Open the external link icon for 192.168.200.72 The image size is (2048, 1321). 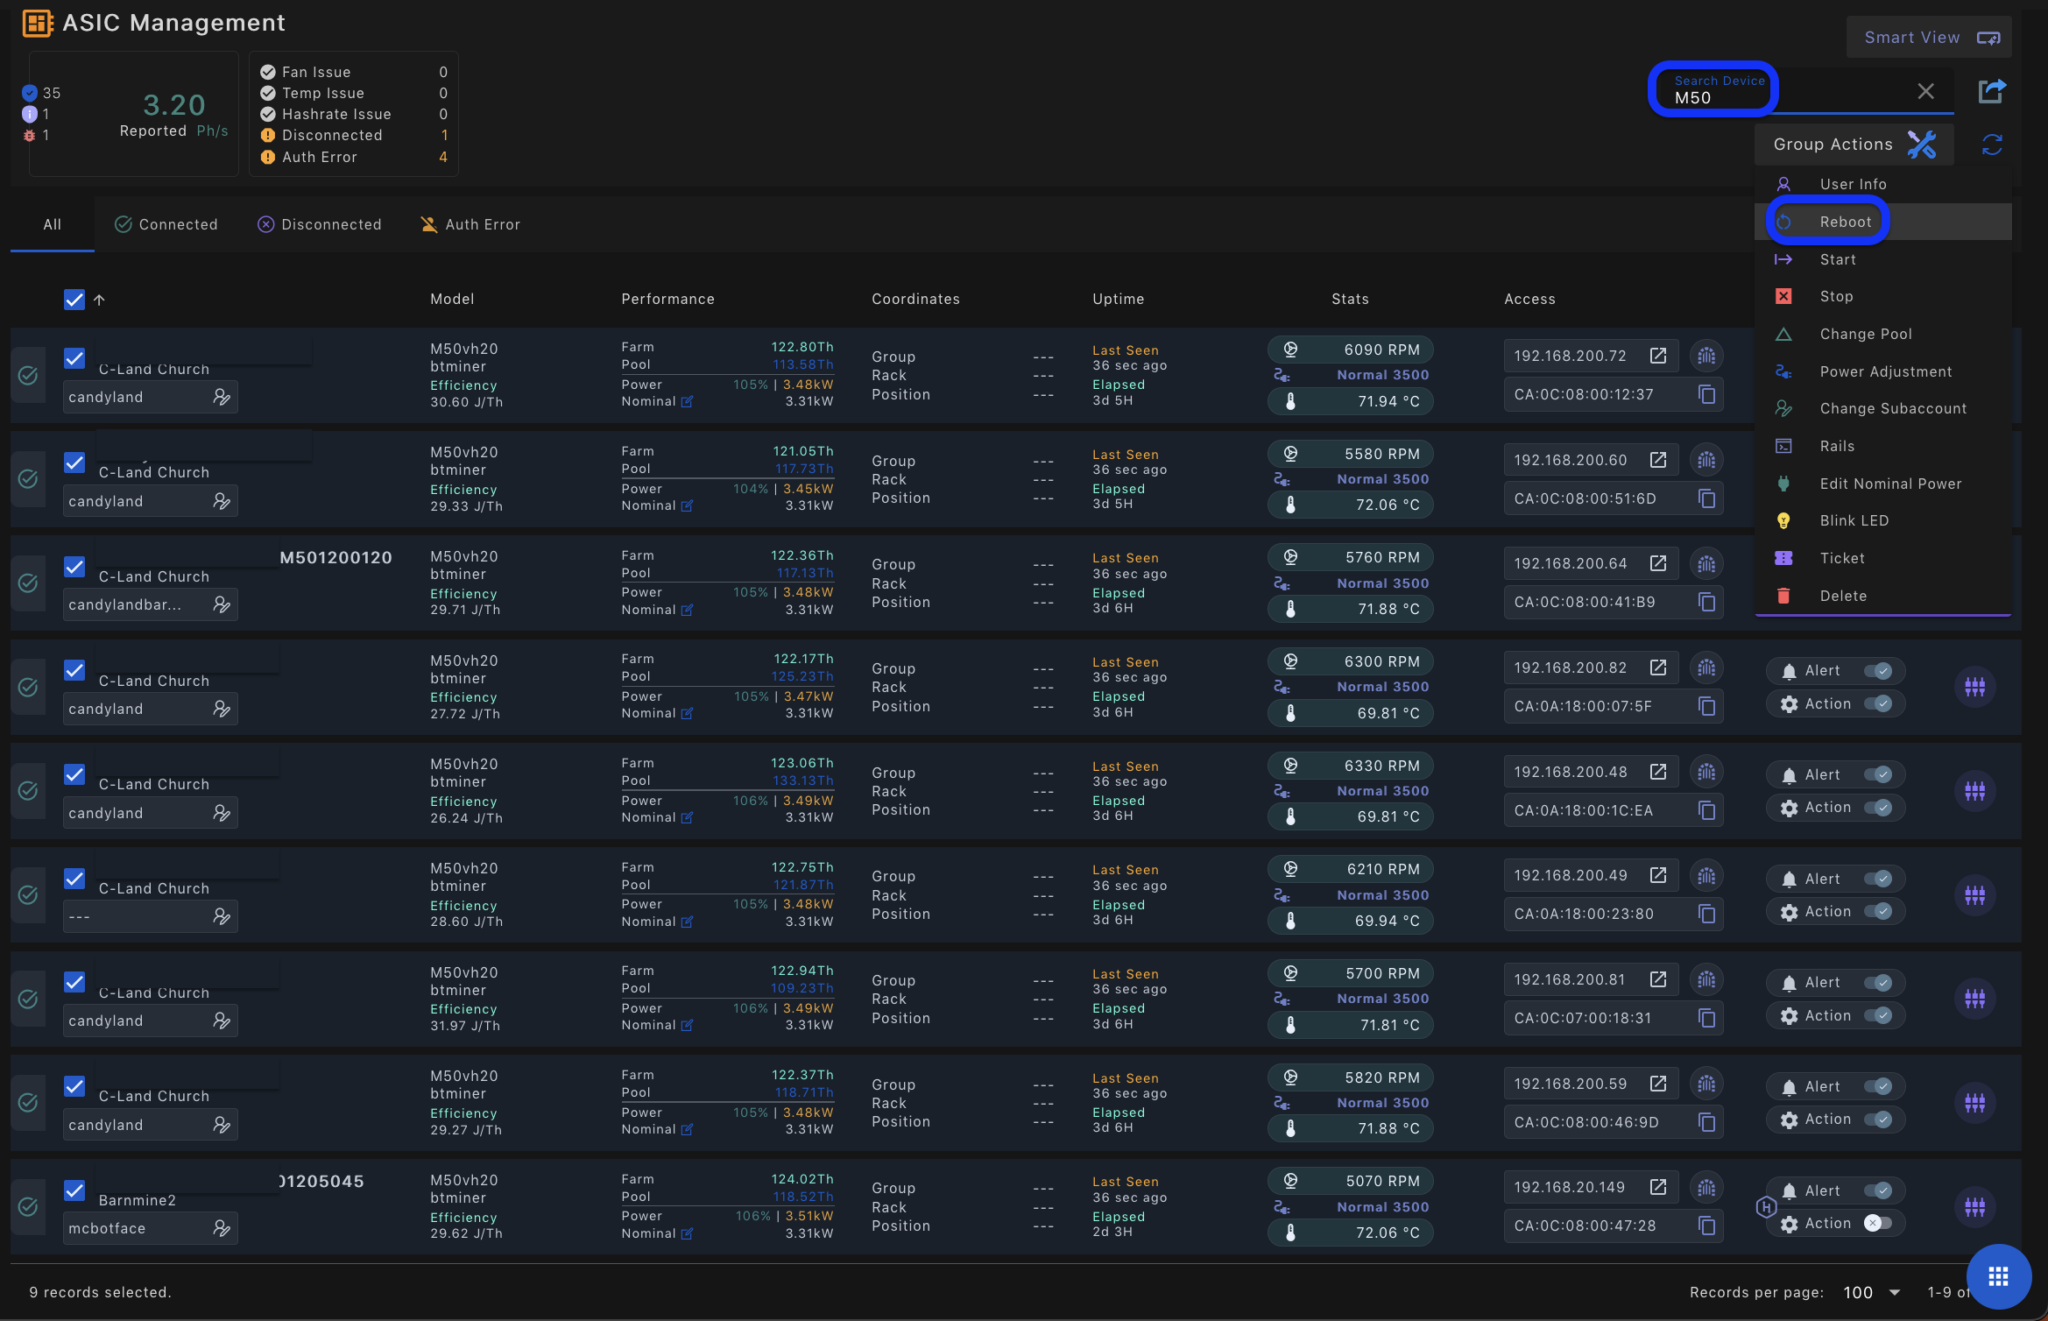point(1658,355)
